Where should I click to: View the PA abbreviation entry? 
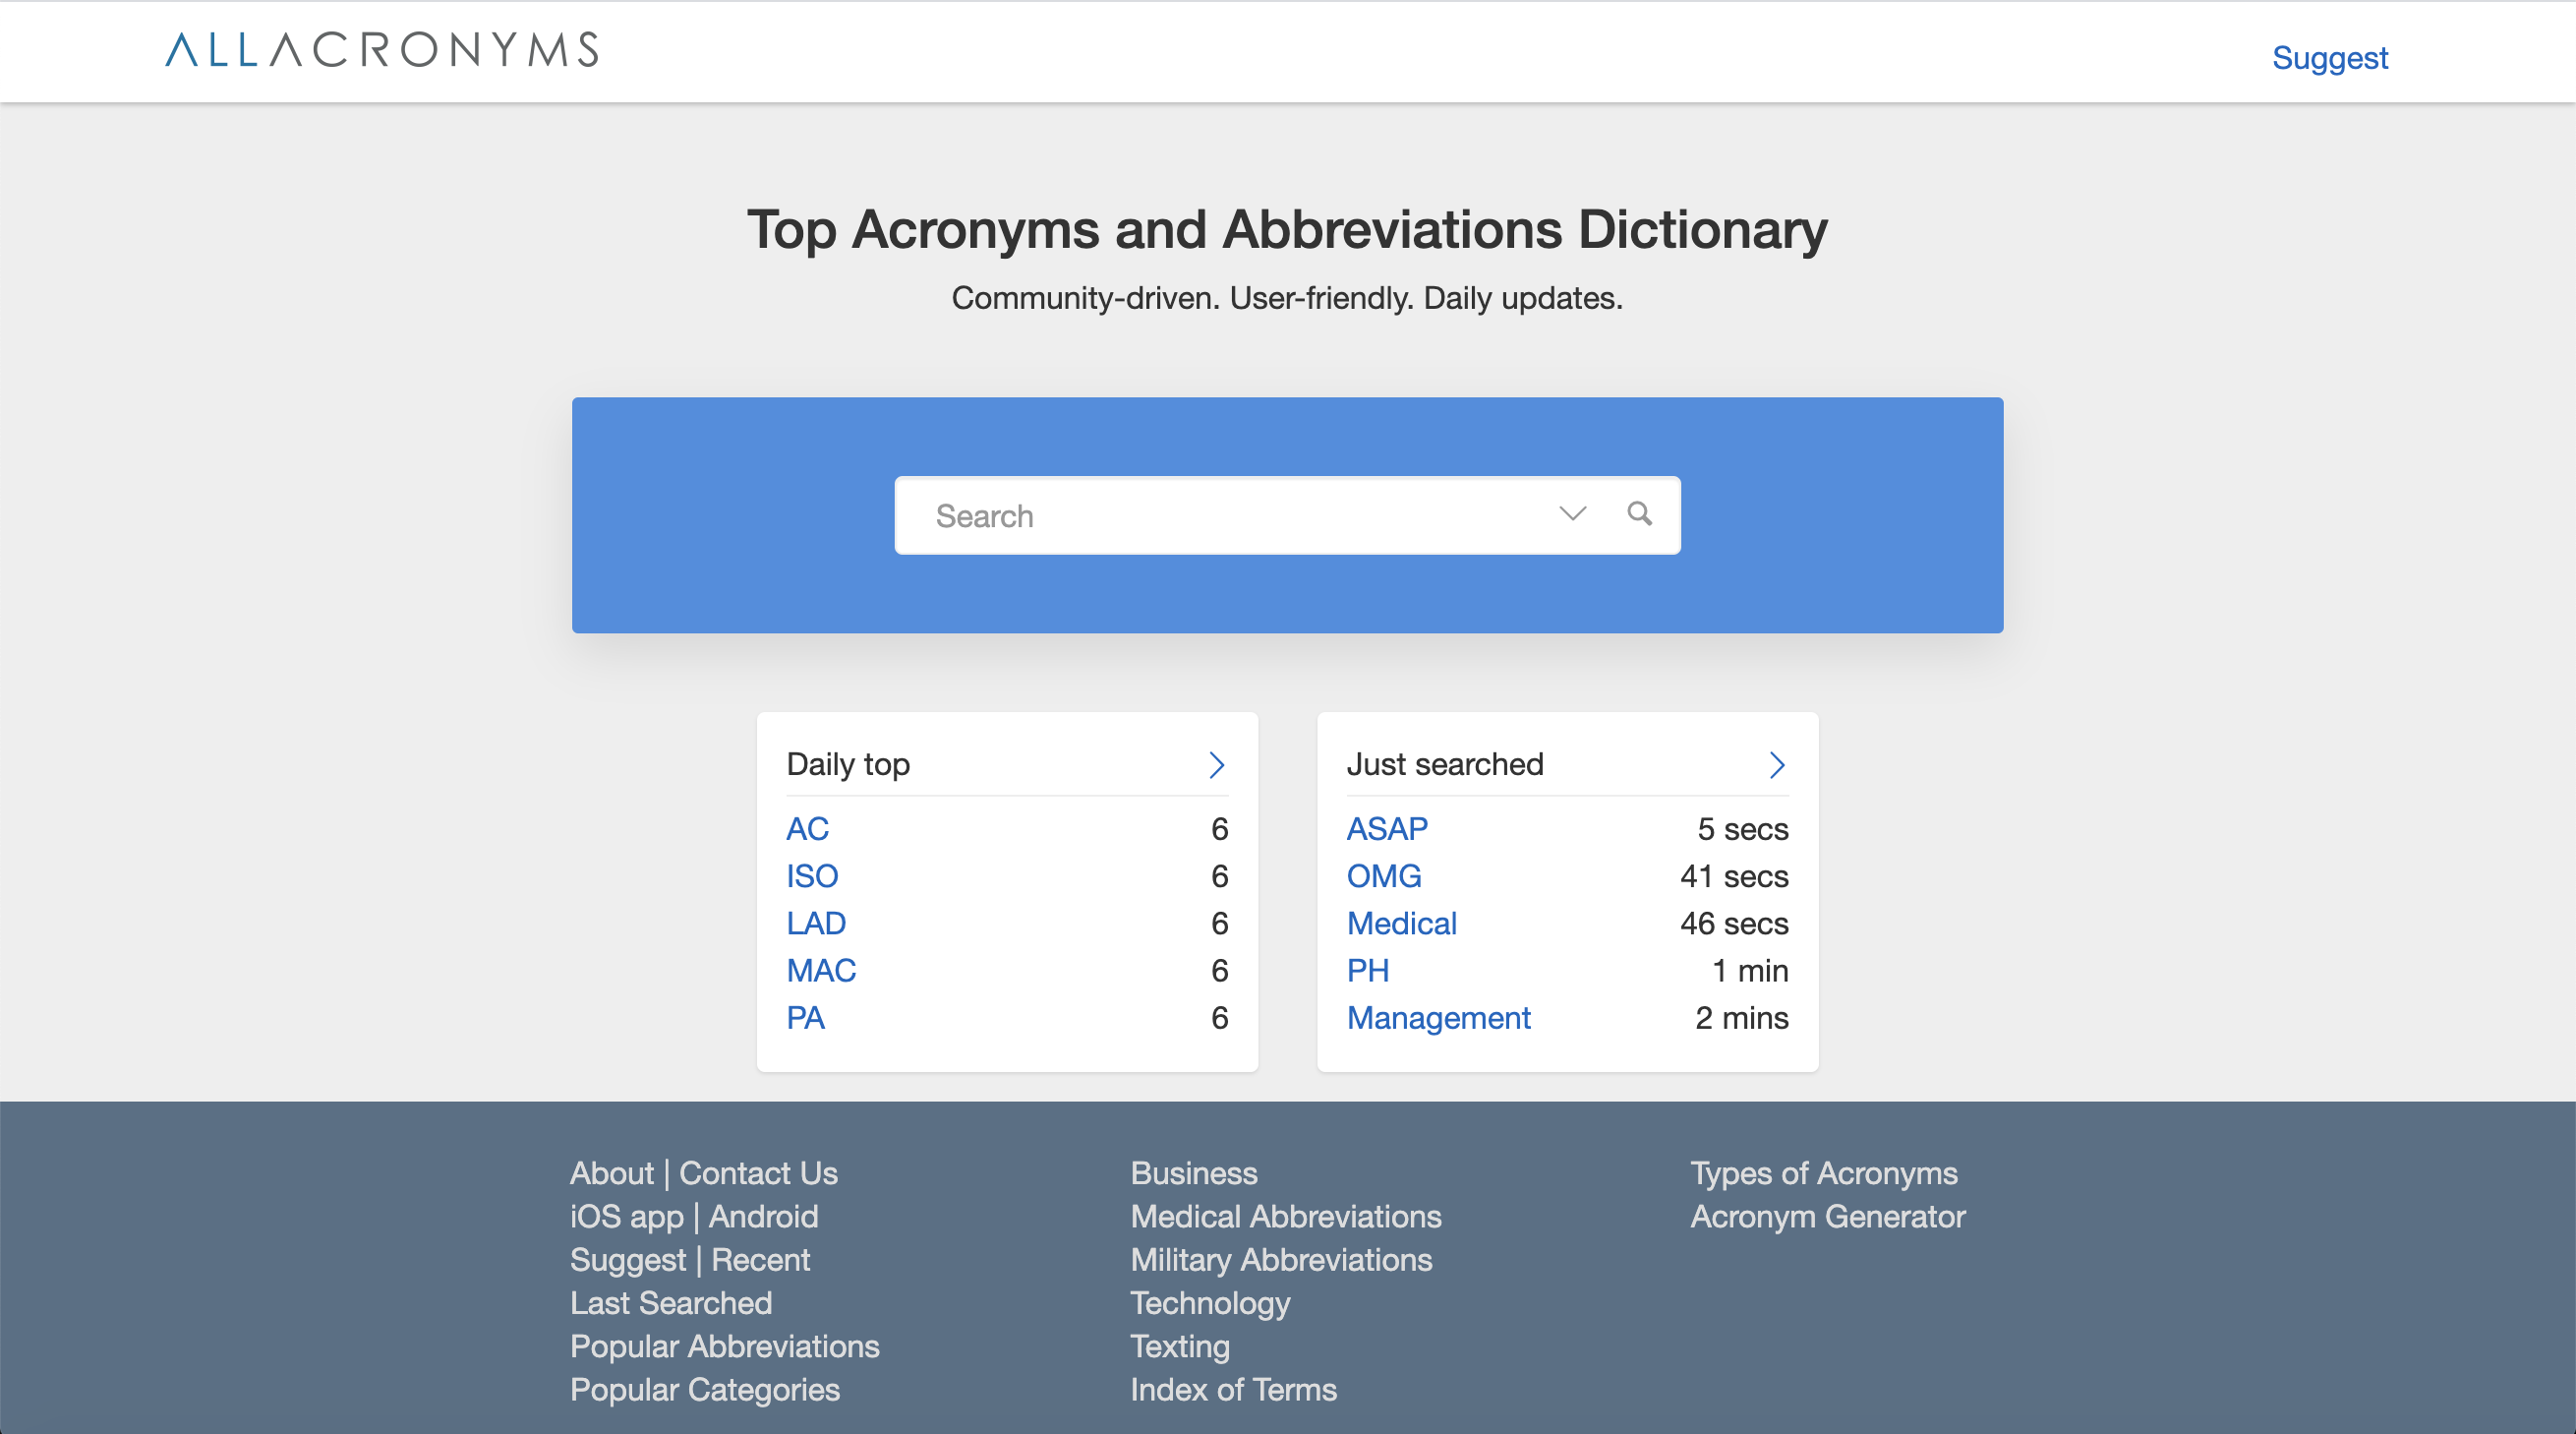coord(805,1017)
